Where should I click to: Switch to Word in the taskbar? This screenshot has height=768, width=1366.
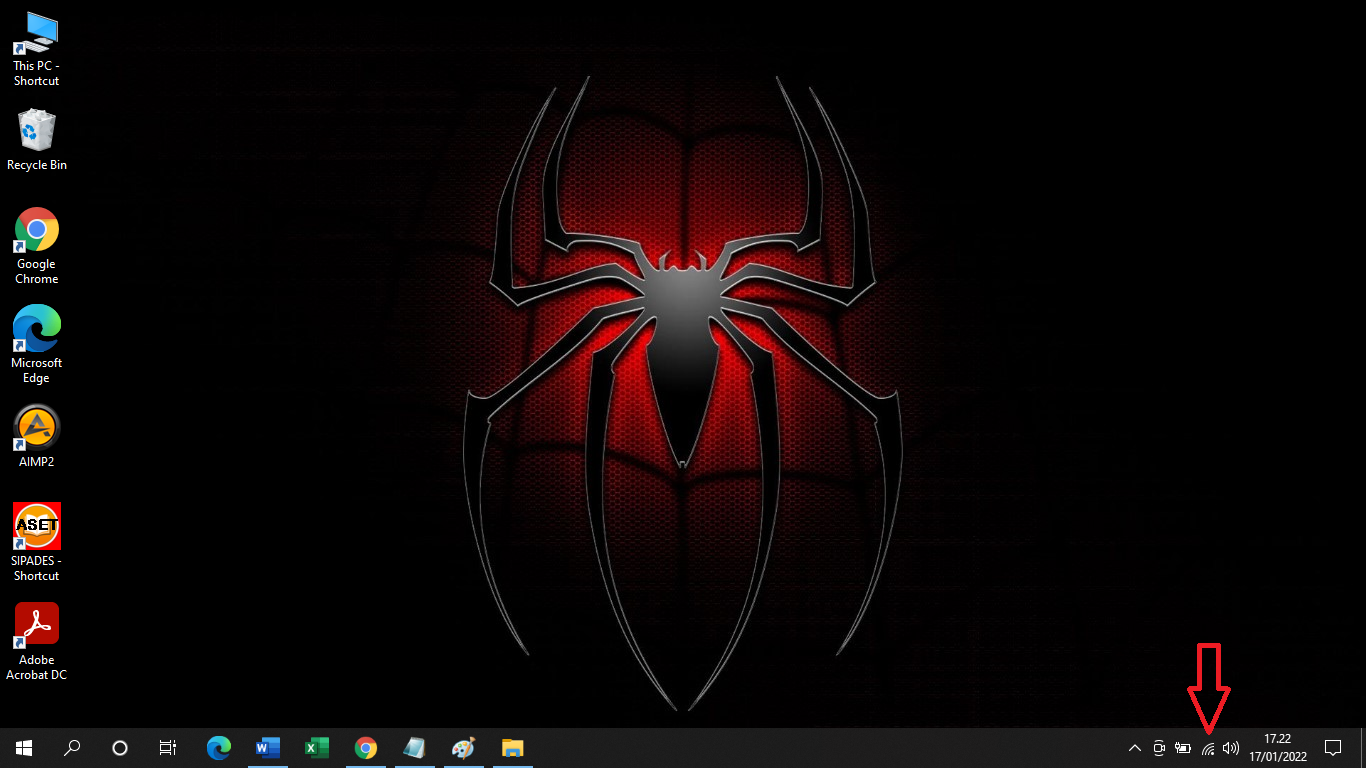click(x=267, y=748)
